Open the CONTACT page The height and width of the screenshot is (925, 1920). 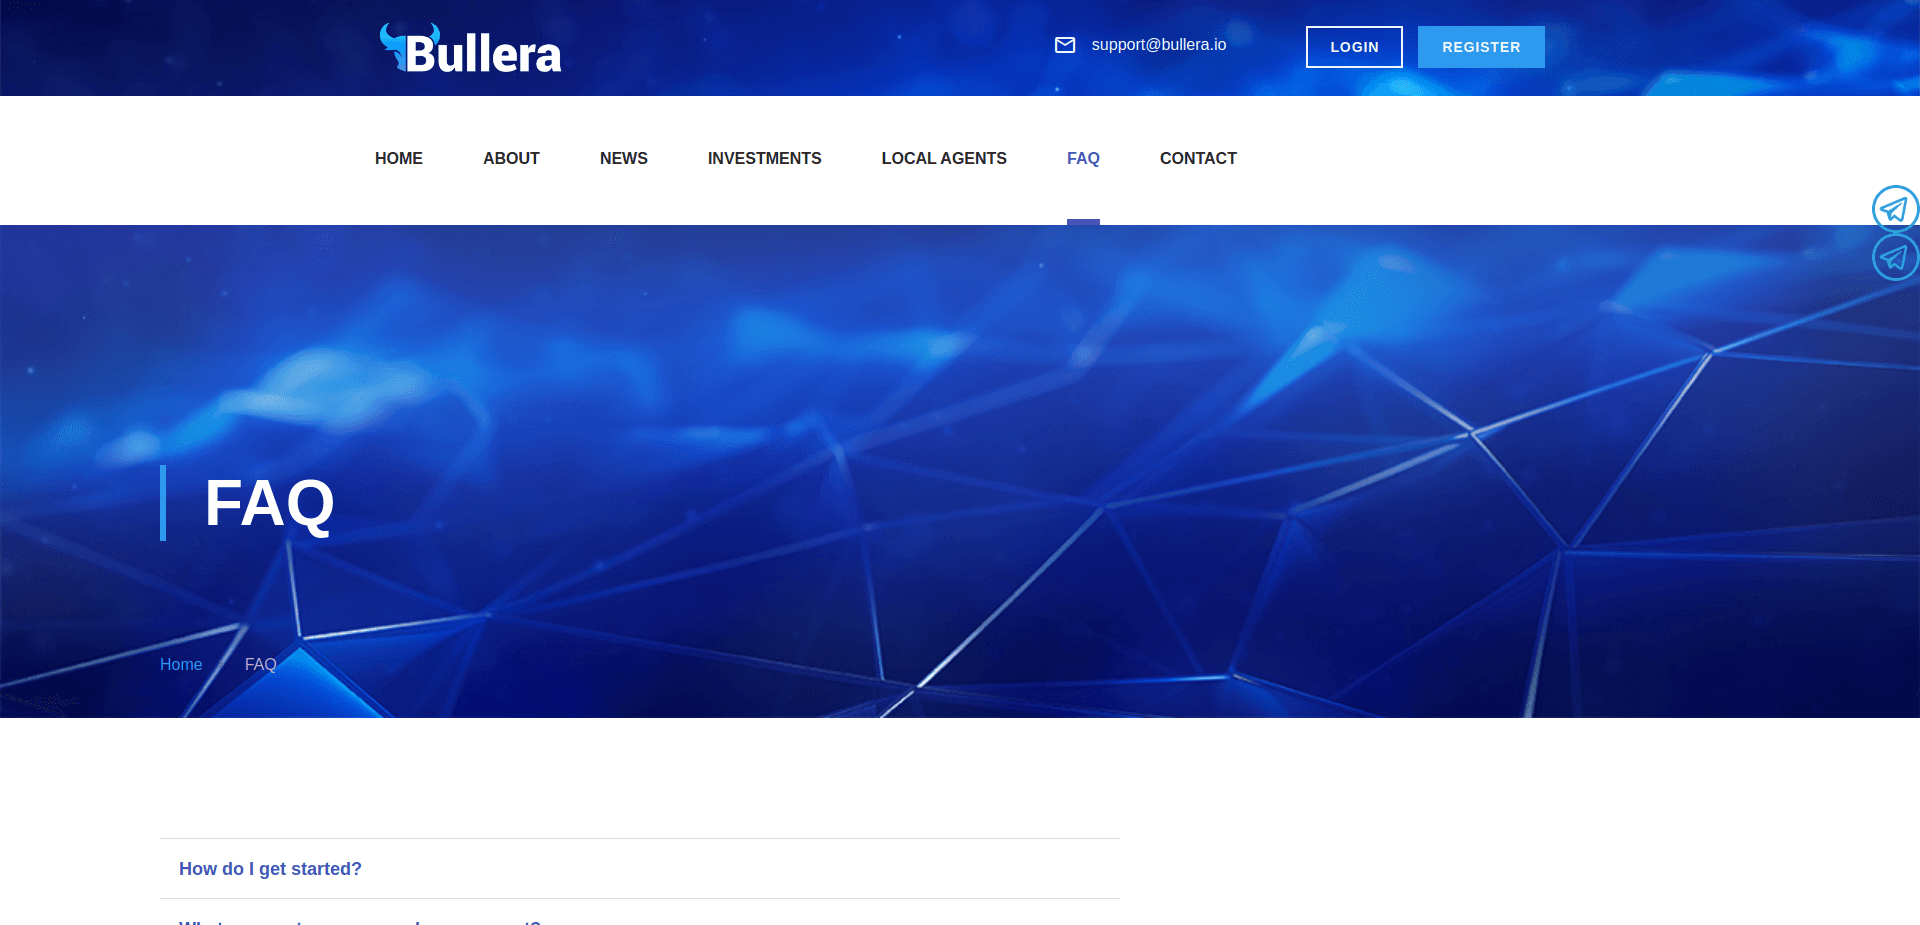pyautogui.click(x=1198, y=158)
